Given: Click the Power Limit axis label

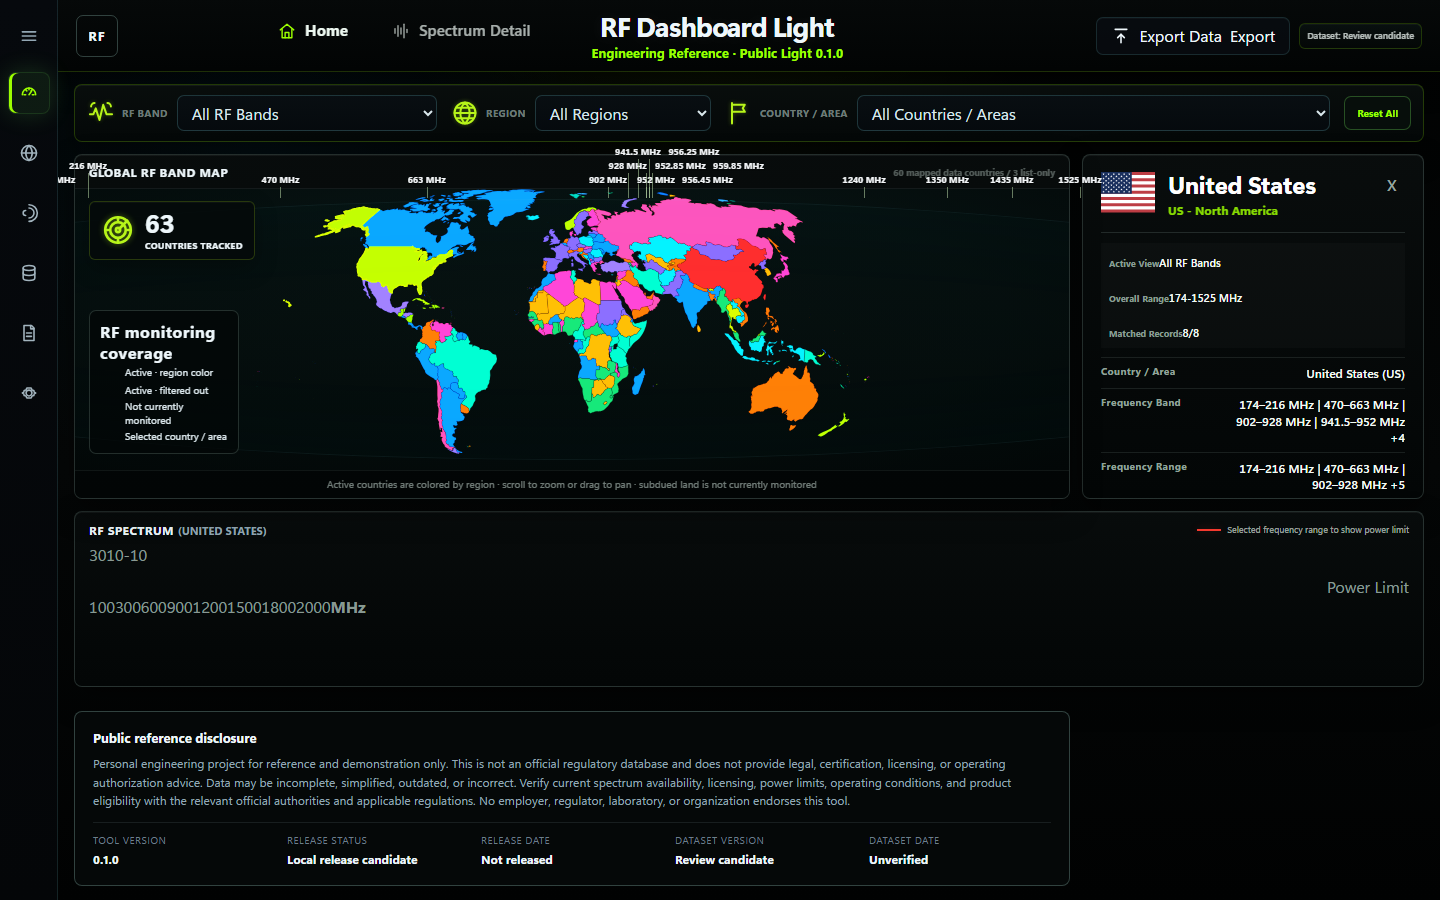Looking at the screenshot, I should 1367,588.
